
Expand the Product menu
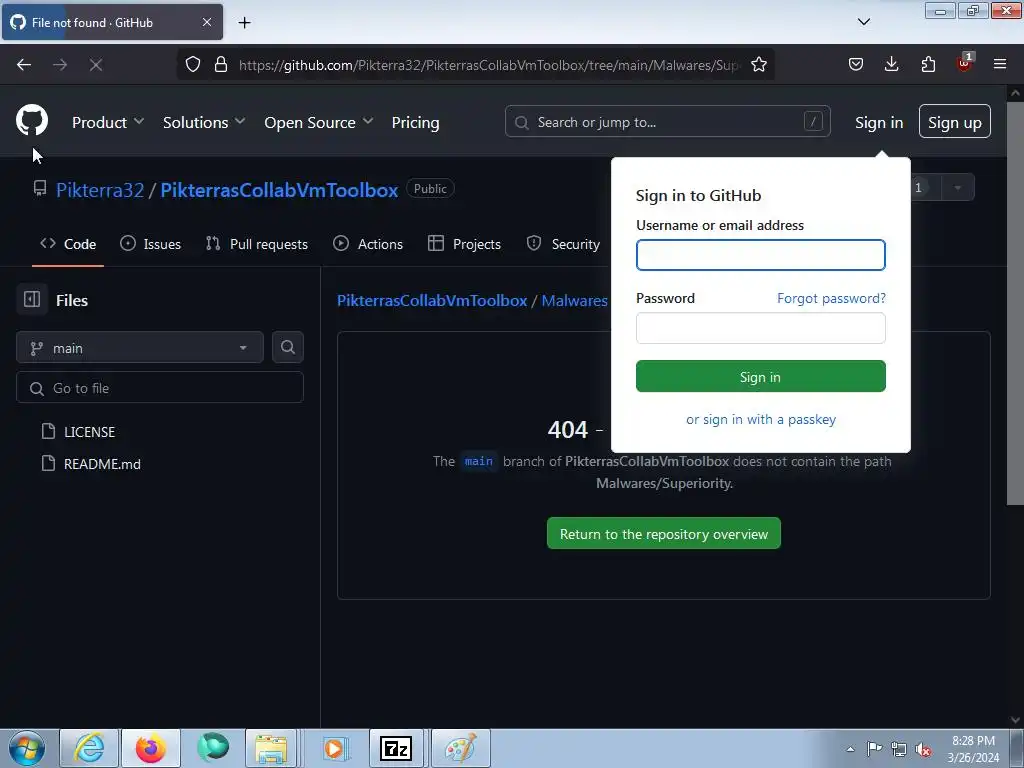click(x=108, y=123)
